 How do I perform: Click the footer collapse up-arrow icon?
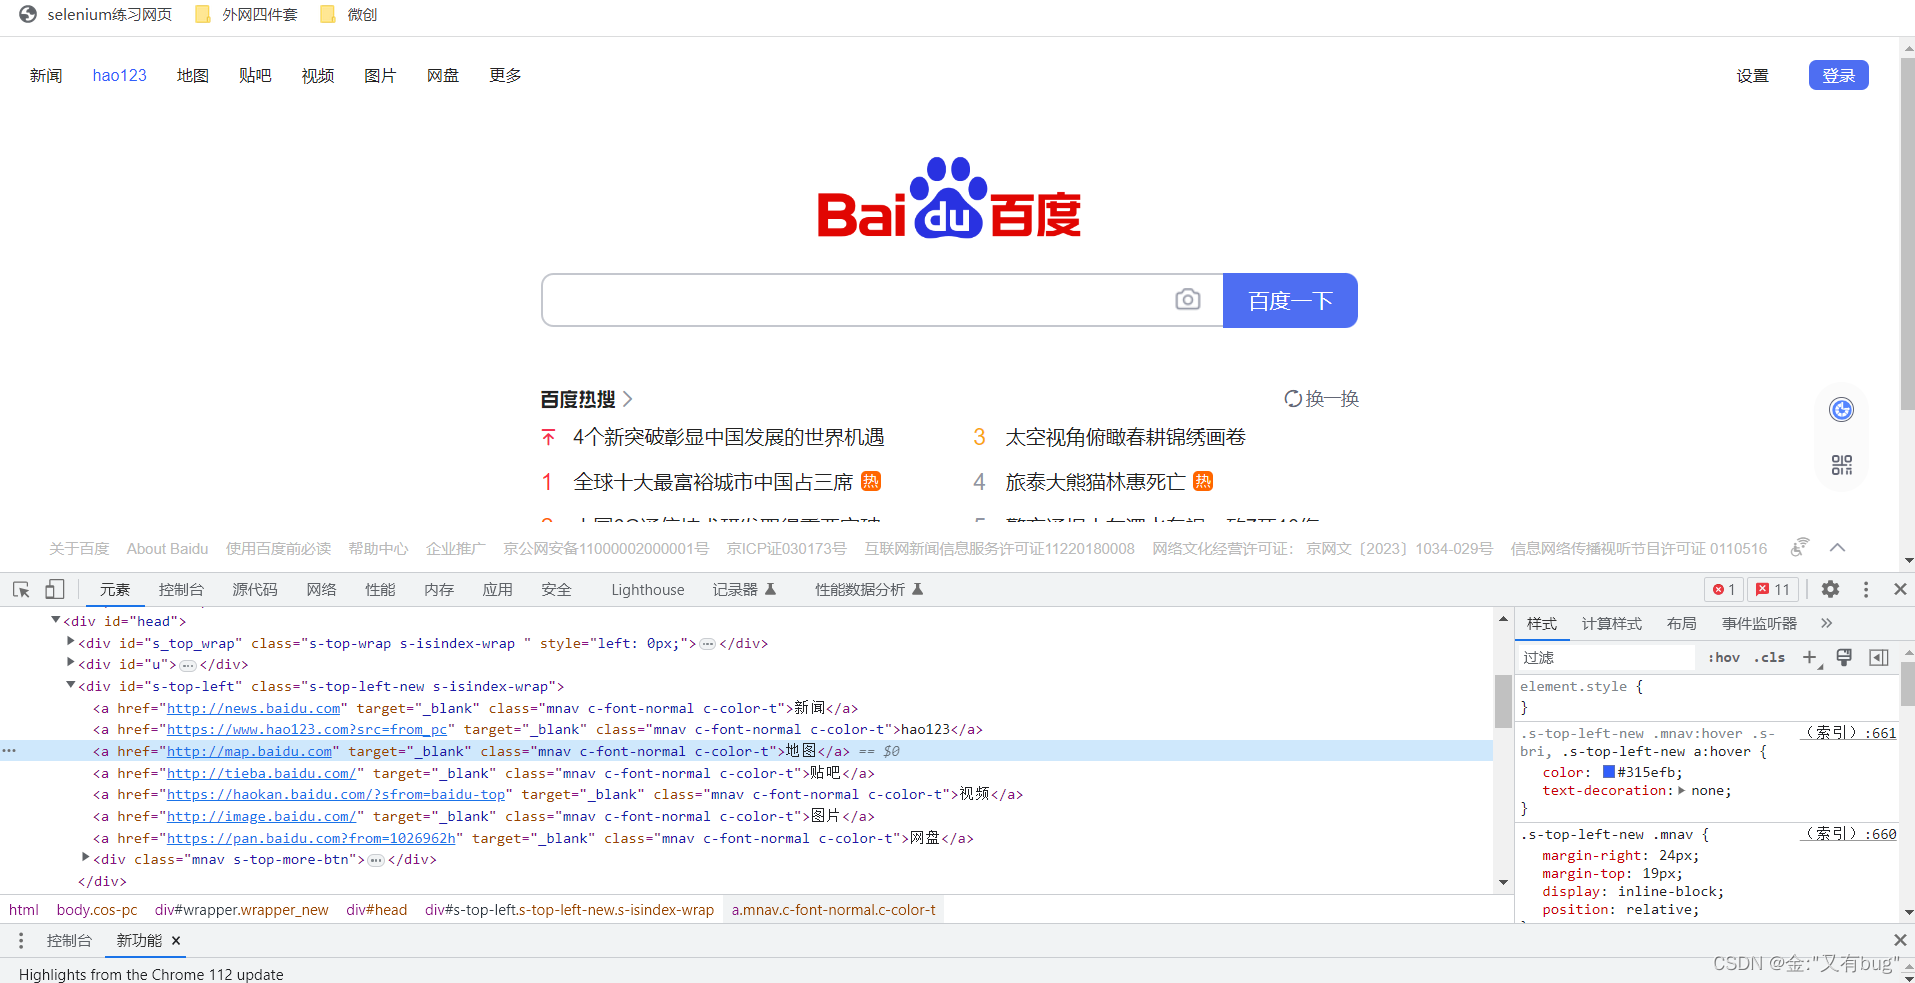coord(1837,548)
